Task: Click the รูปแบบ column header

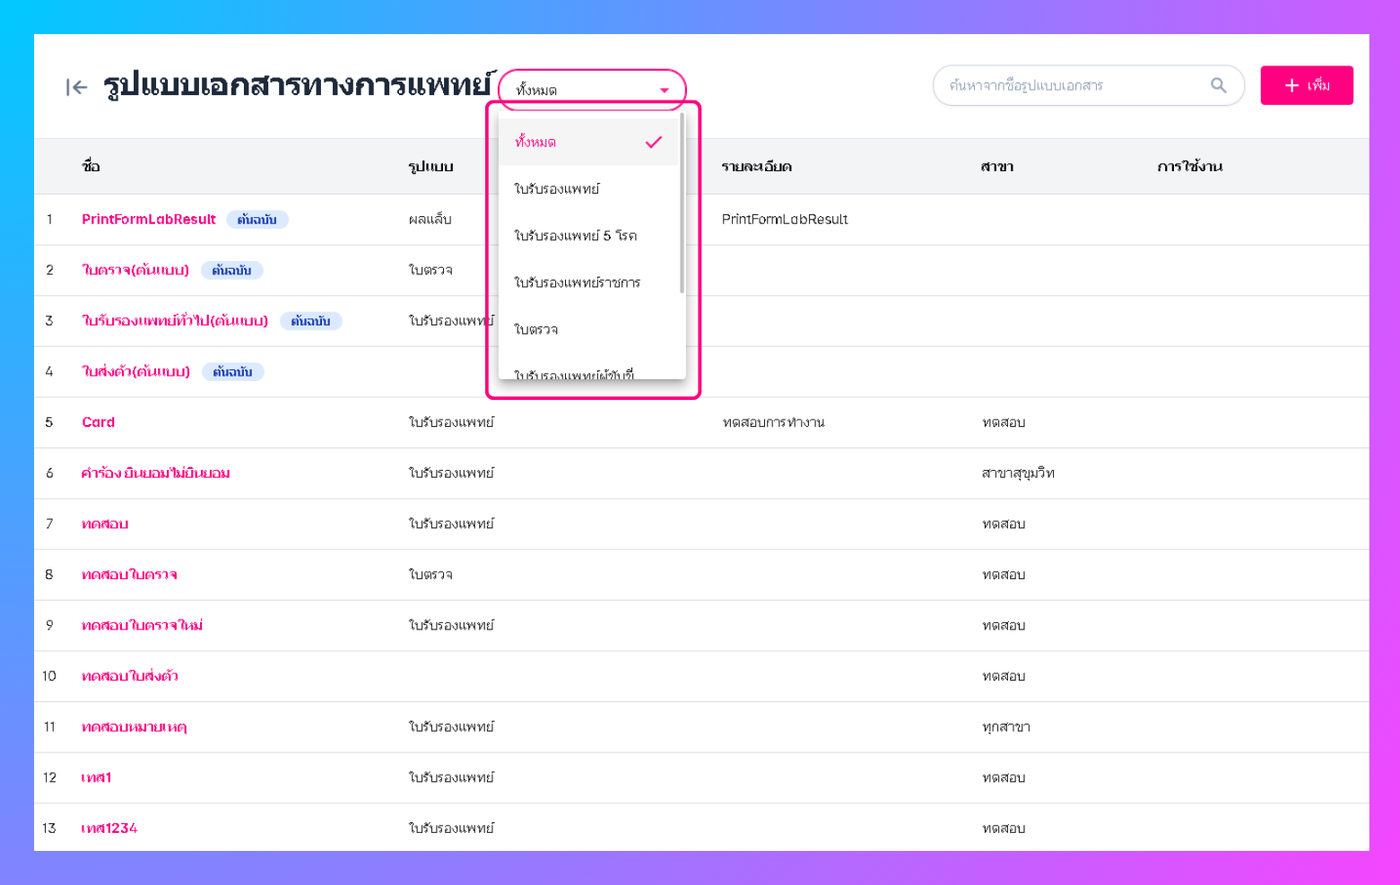Action: coord(431,166)
